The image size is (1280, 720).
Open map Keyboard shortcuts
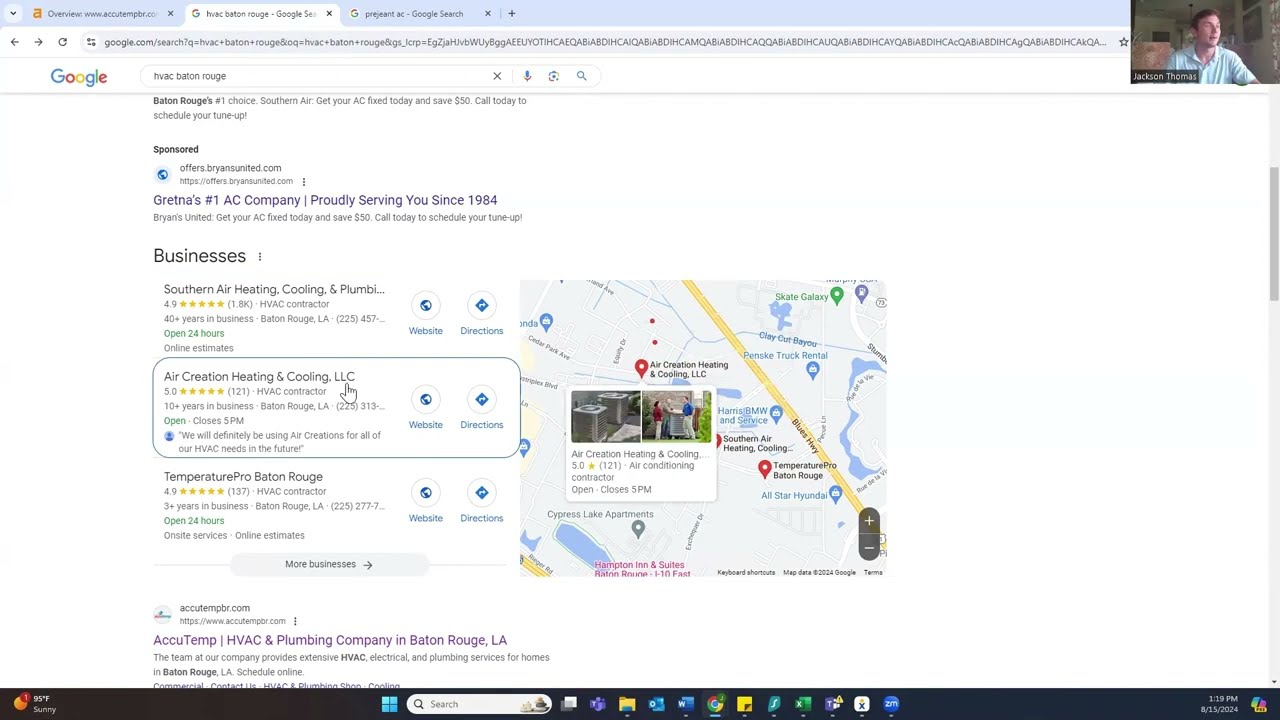click(x=746, y=573)
